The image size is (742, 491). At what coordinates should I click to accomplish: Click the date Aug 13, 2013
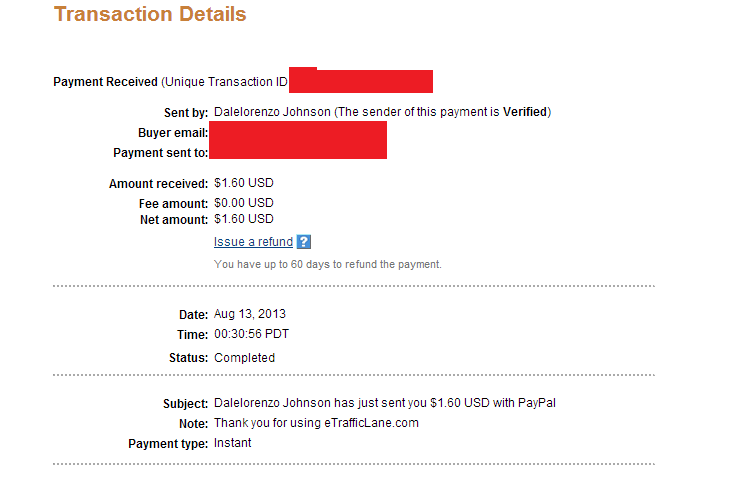point(250,314)
